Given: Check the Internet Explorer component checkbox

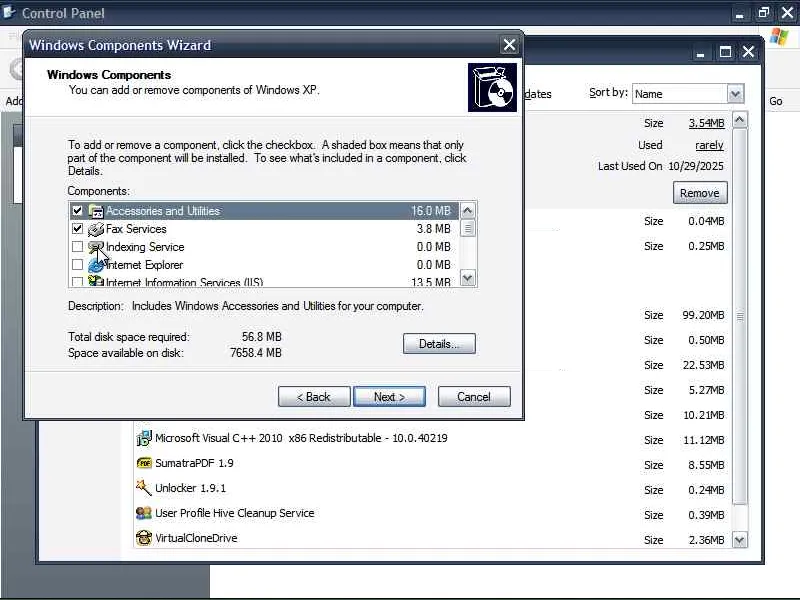Looking at the screenshot, I should coord(77,265).
